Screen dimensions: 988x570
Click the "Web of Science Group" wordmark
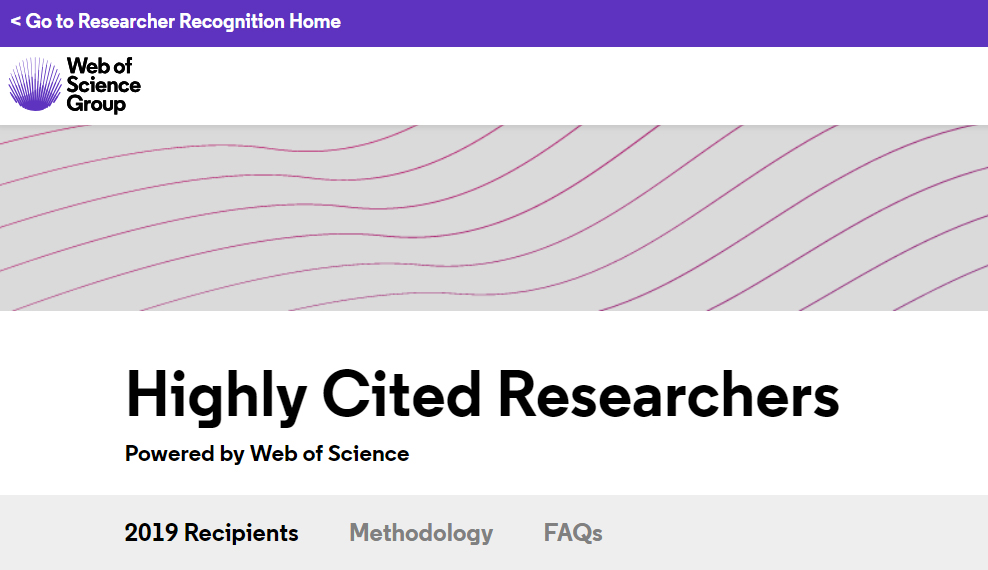pyautogui.click(x=103, y=84)
